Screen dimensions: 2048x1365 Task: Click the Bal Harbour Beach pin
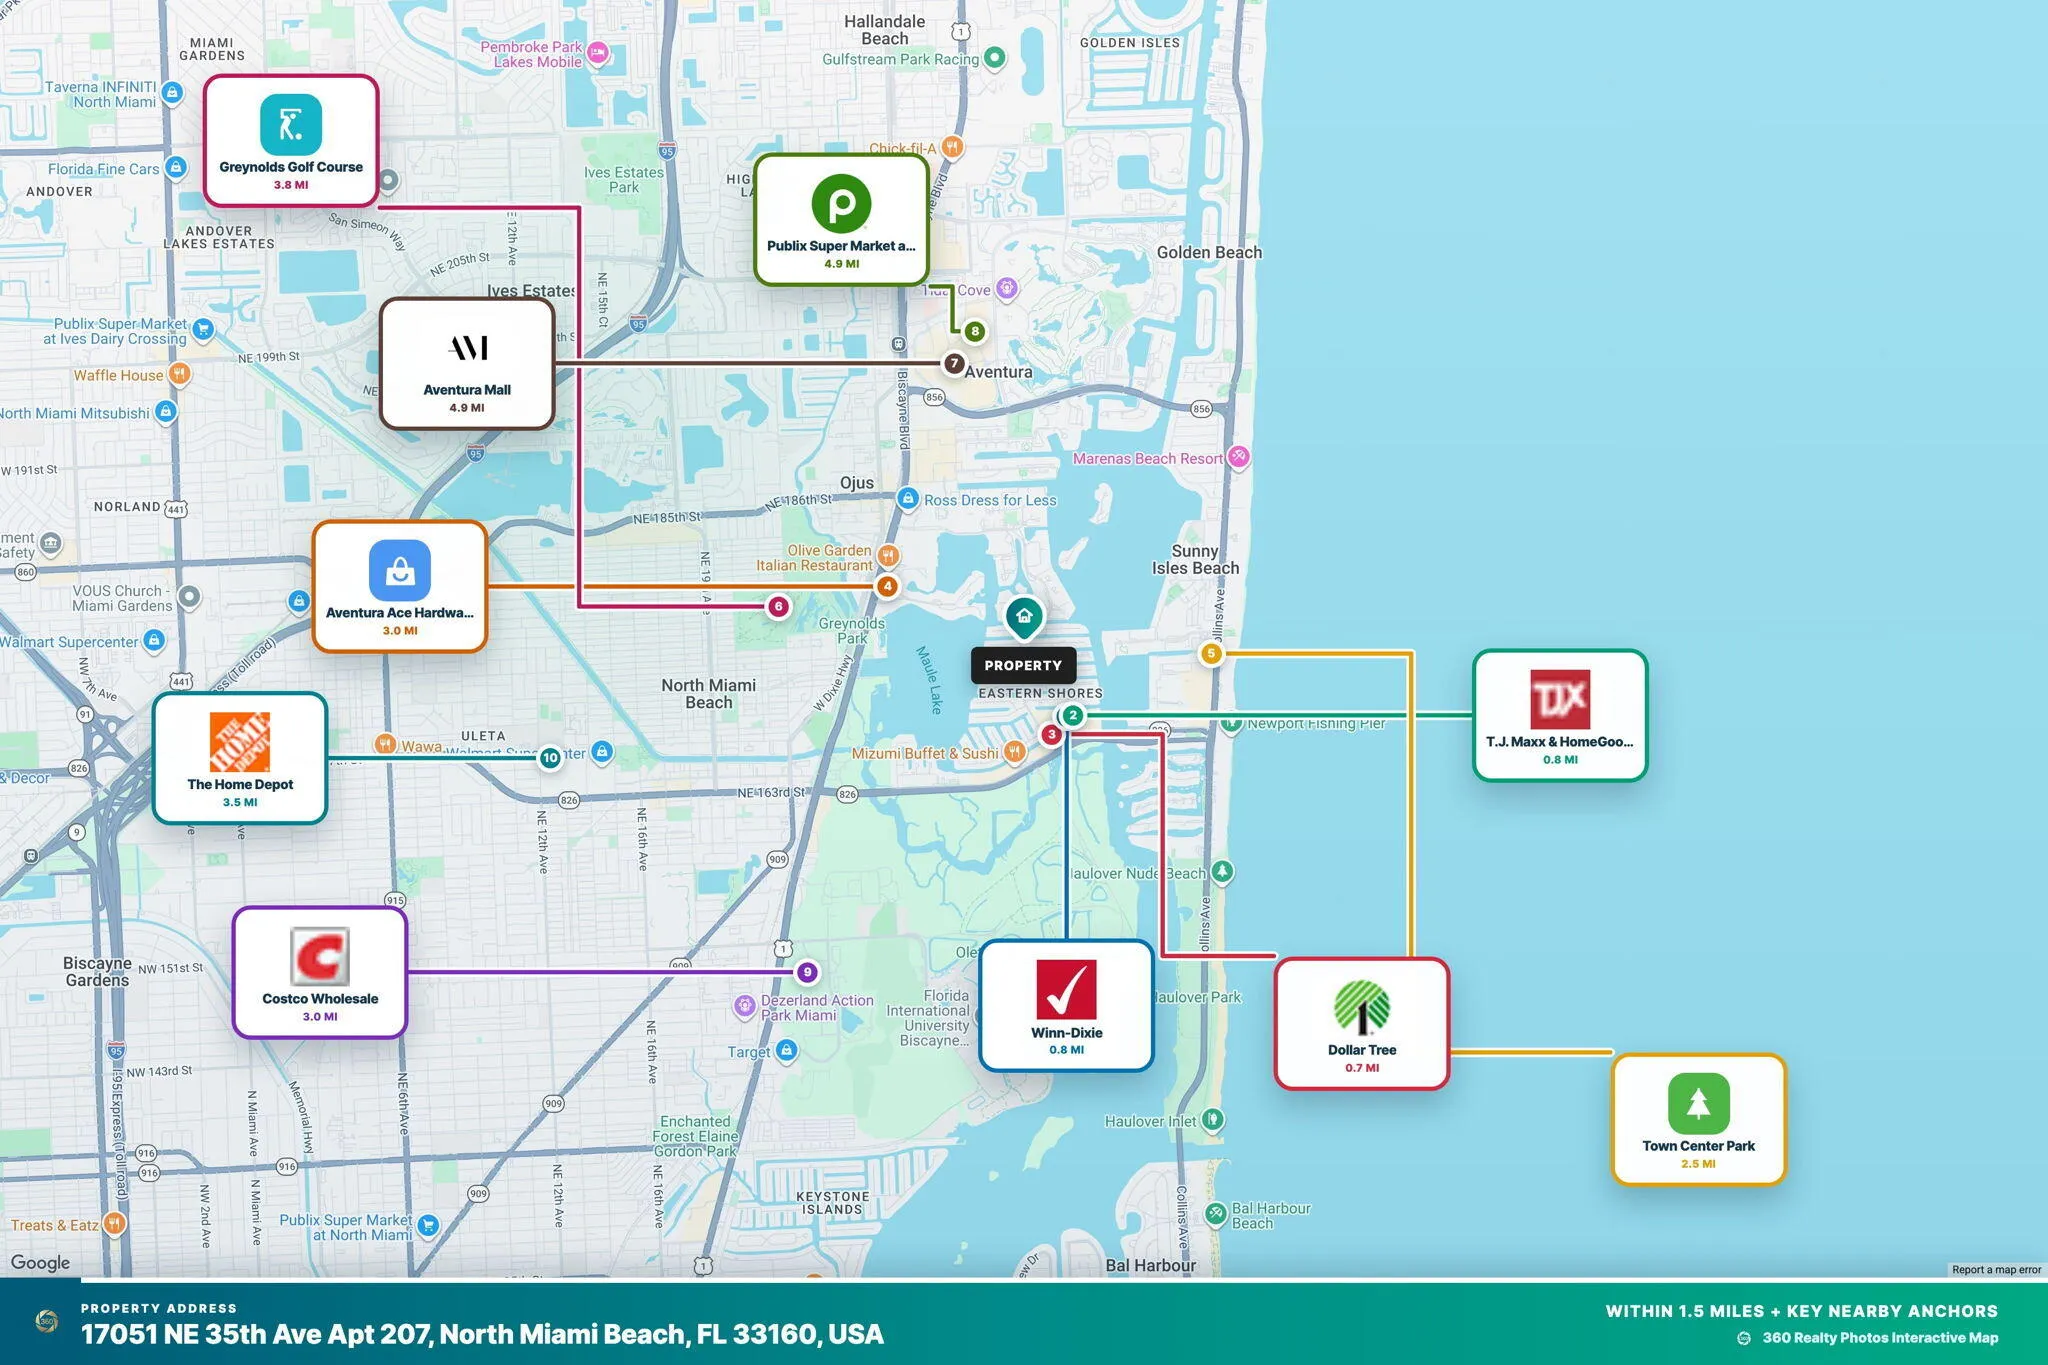point(1215,1214)
